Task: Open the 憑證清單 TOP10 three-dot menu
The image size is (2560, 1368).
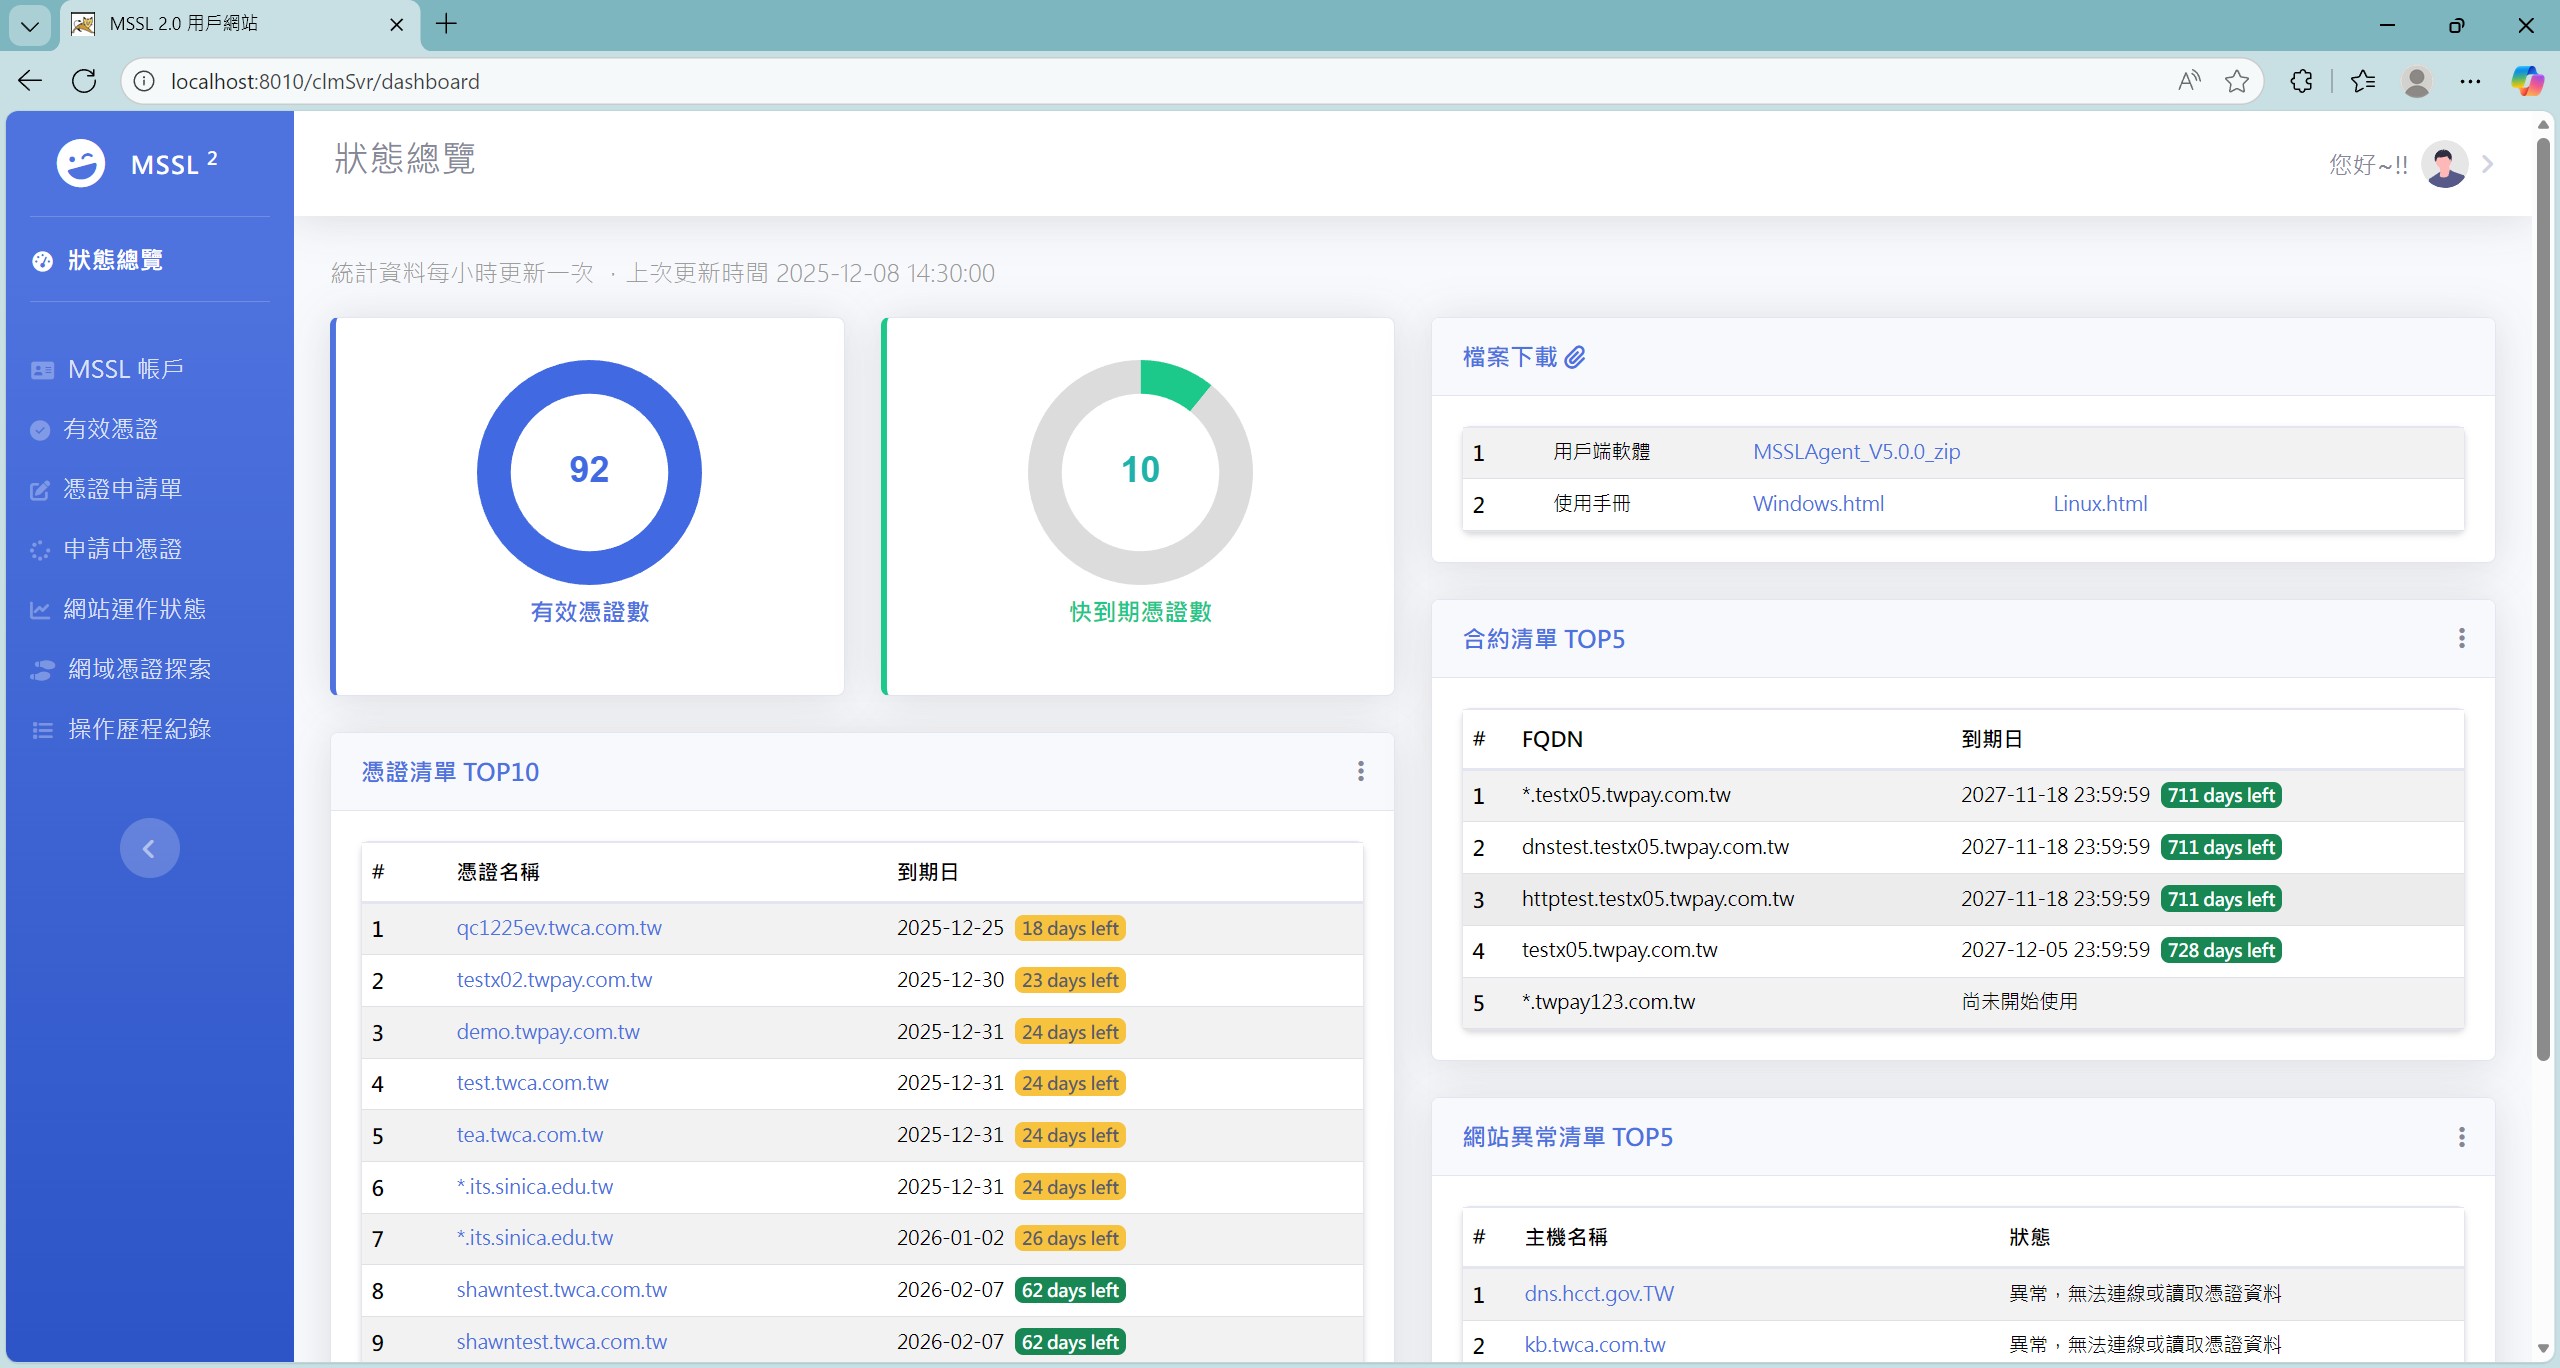Action: [x=1360, y=771]
